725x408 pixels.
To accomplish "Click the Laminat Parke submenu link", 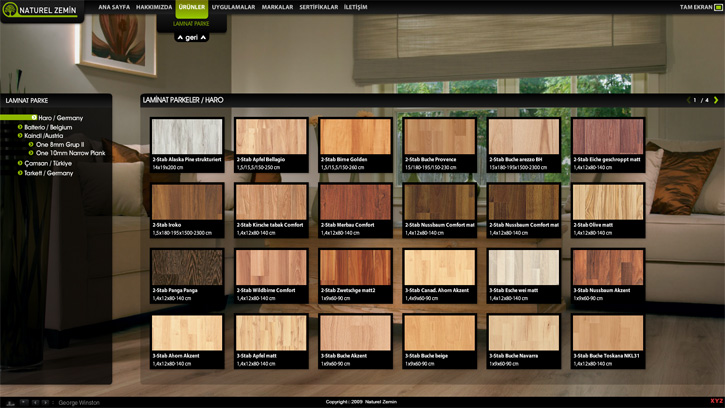I will [x=191, y=23].
